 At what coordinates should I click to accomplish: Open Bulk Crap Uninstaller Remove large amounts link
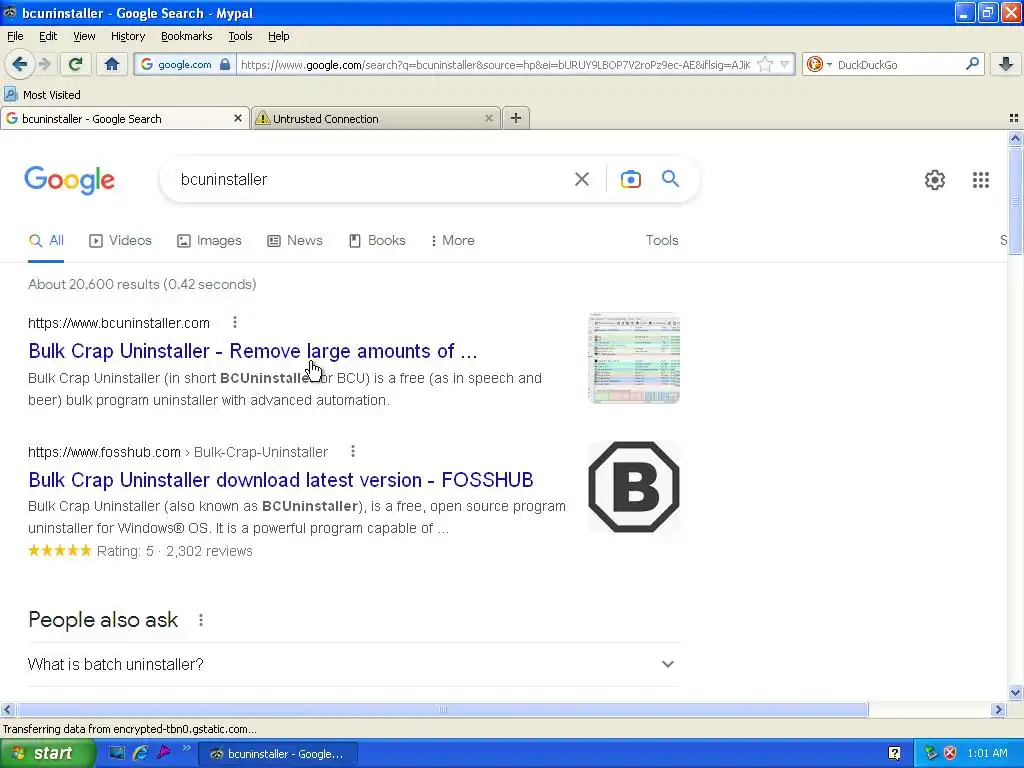tap(253, 351)
